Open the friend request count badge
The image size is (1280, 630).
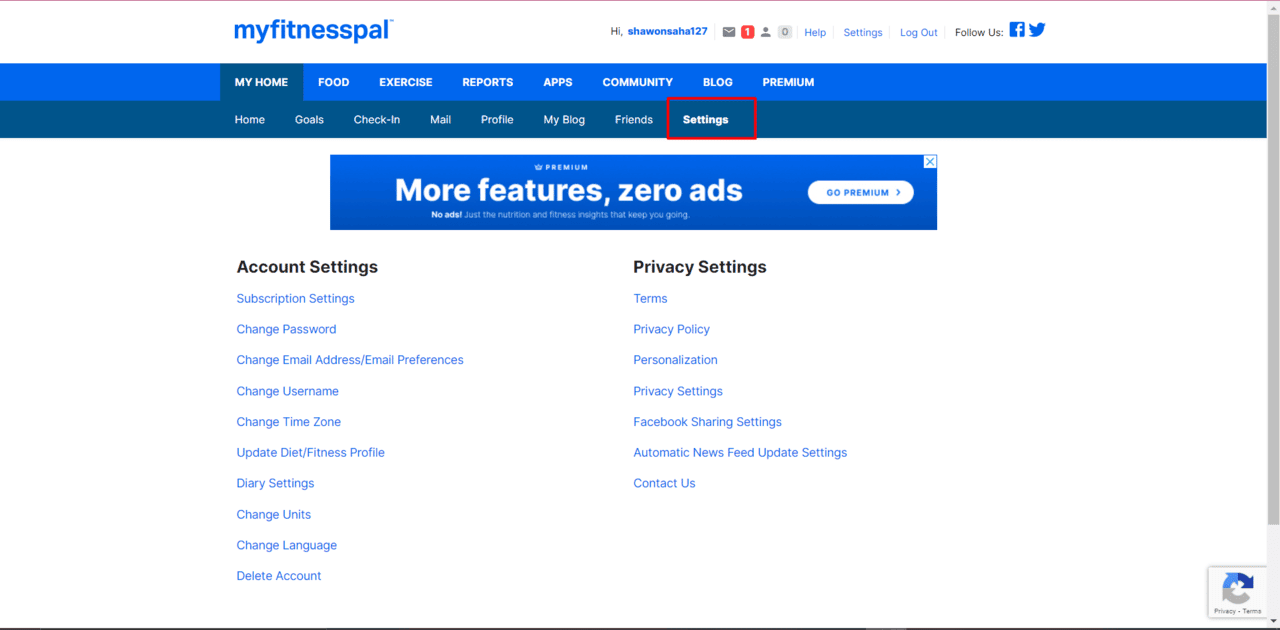(785, 32)
